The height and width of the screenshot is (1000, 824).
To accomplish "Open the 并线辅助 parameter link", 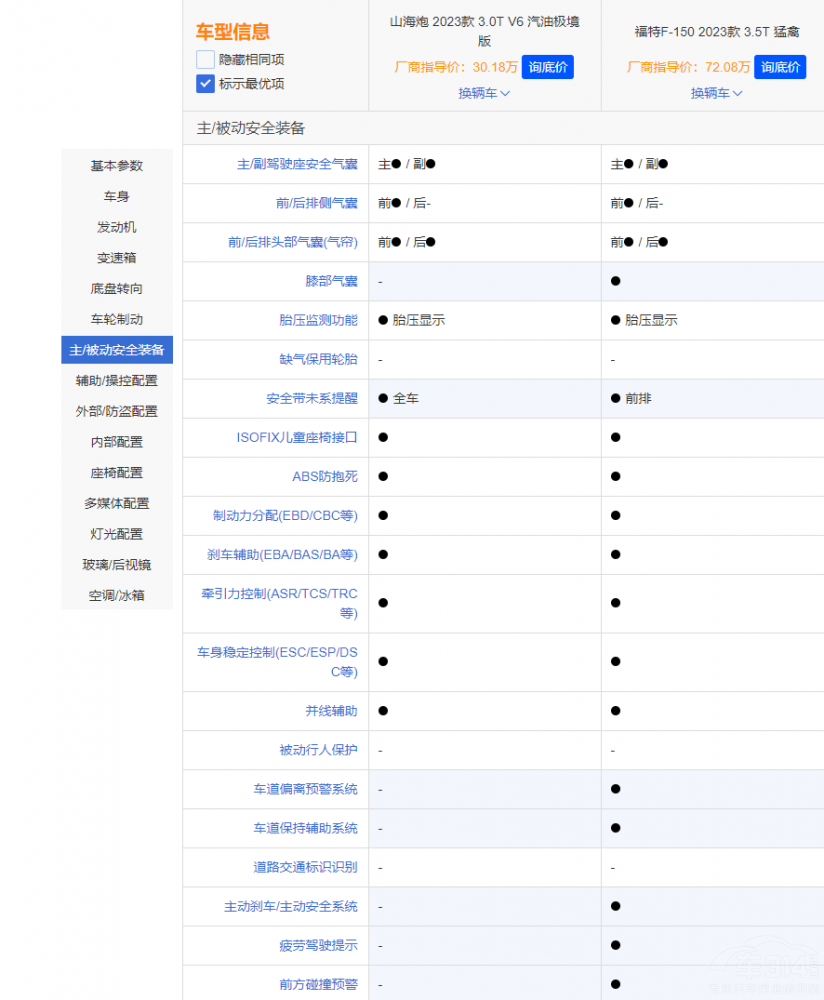I will pyautogui.click(x=331, y=711).
